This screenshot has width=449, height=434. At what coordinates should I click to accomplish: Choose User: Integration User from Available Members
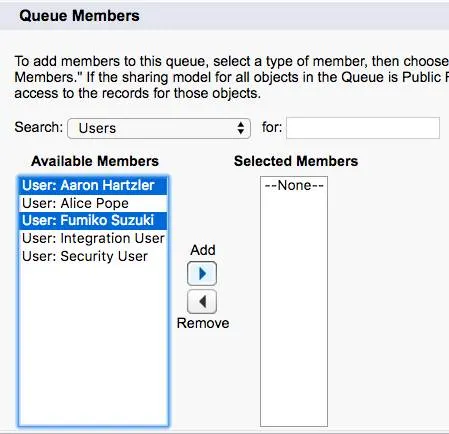93,238
